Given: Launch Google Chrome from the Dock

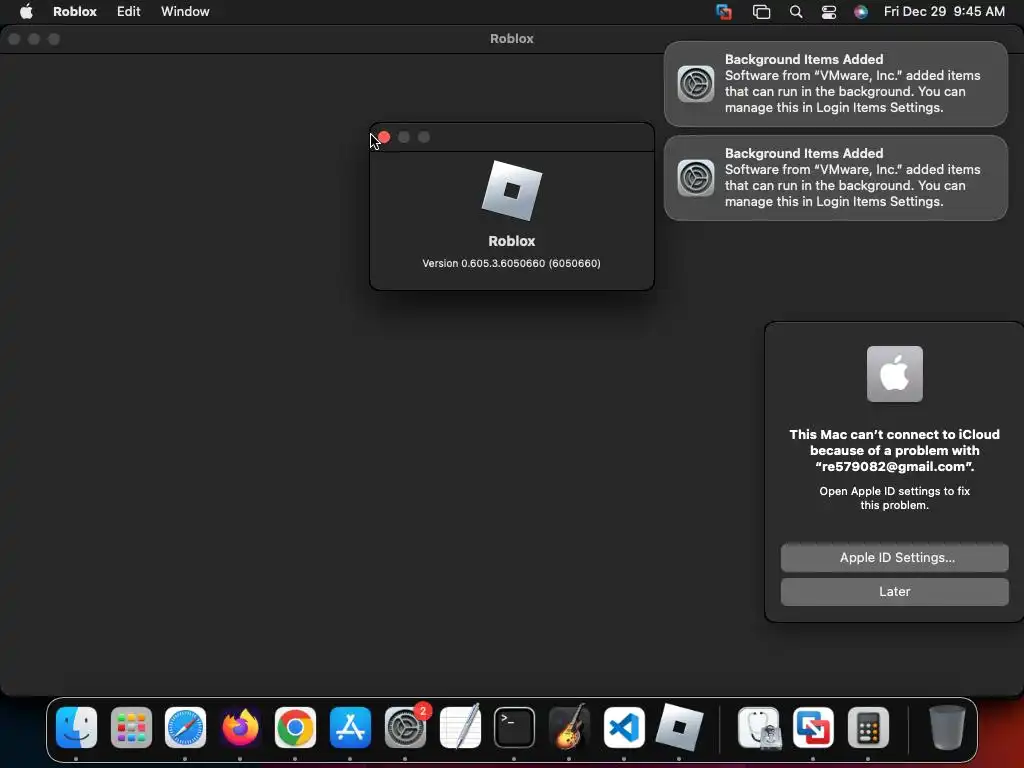Looking at the screenshot, I should [295, 727].
